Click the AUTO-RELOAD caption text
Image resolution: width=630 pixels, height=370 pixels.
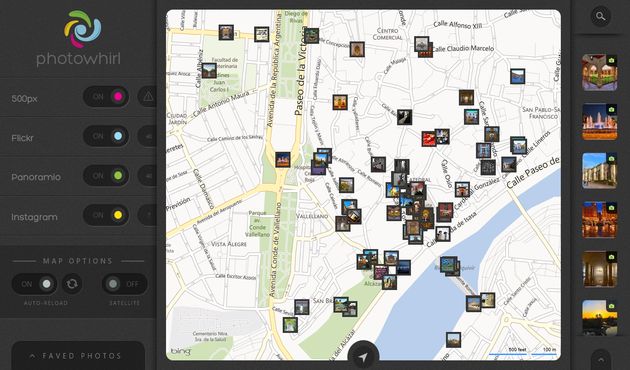coord(46,303)
